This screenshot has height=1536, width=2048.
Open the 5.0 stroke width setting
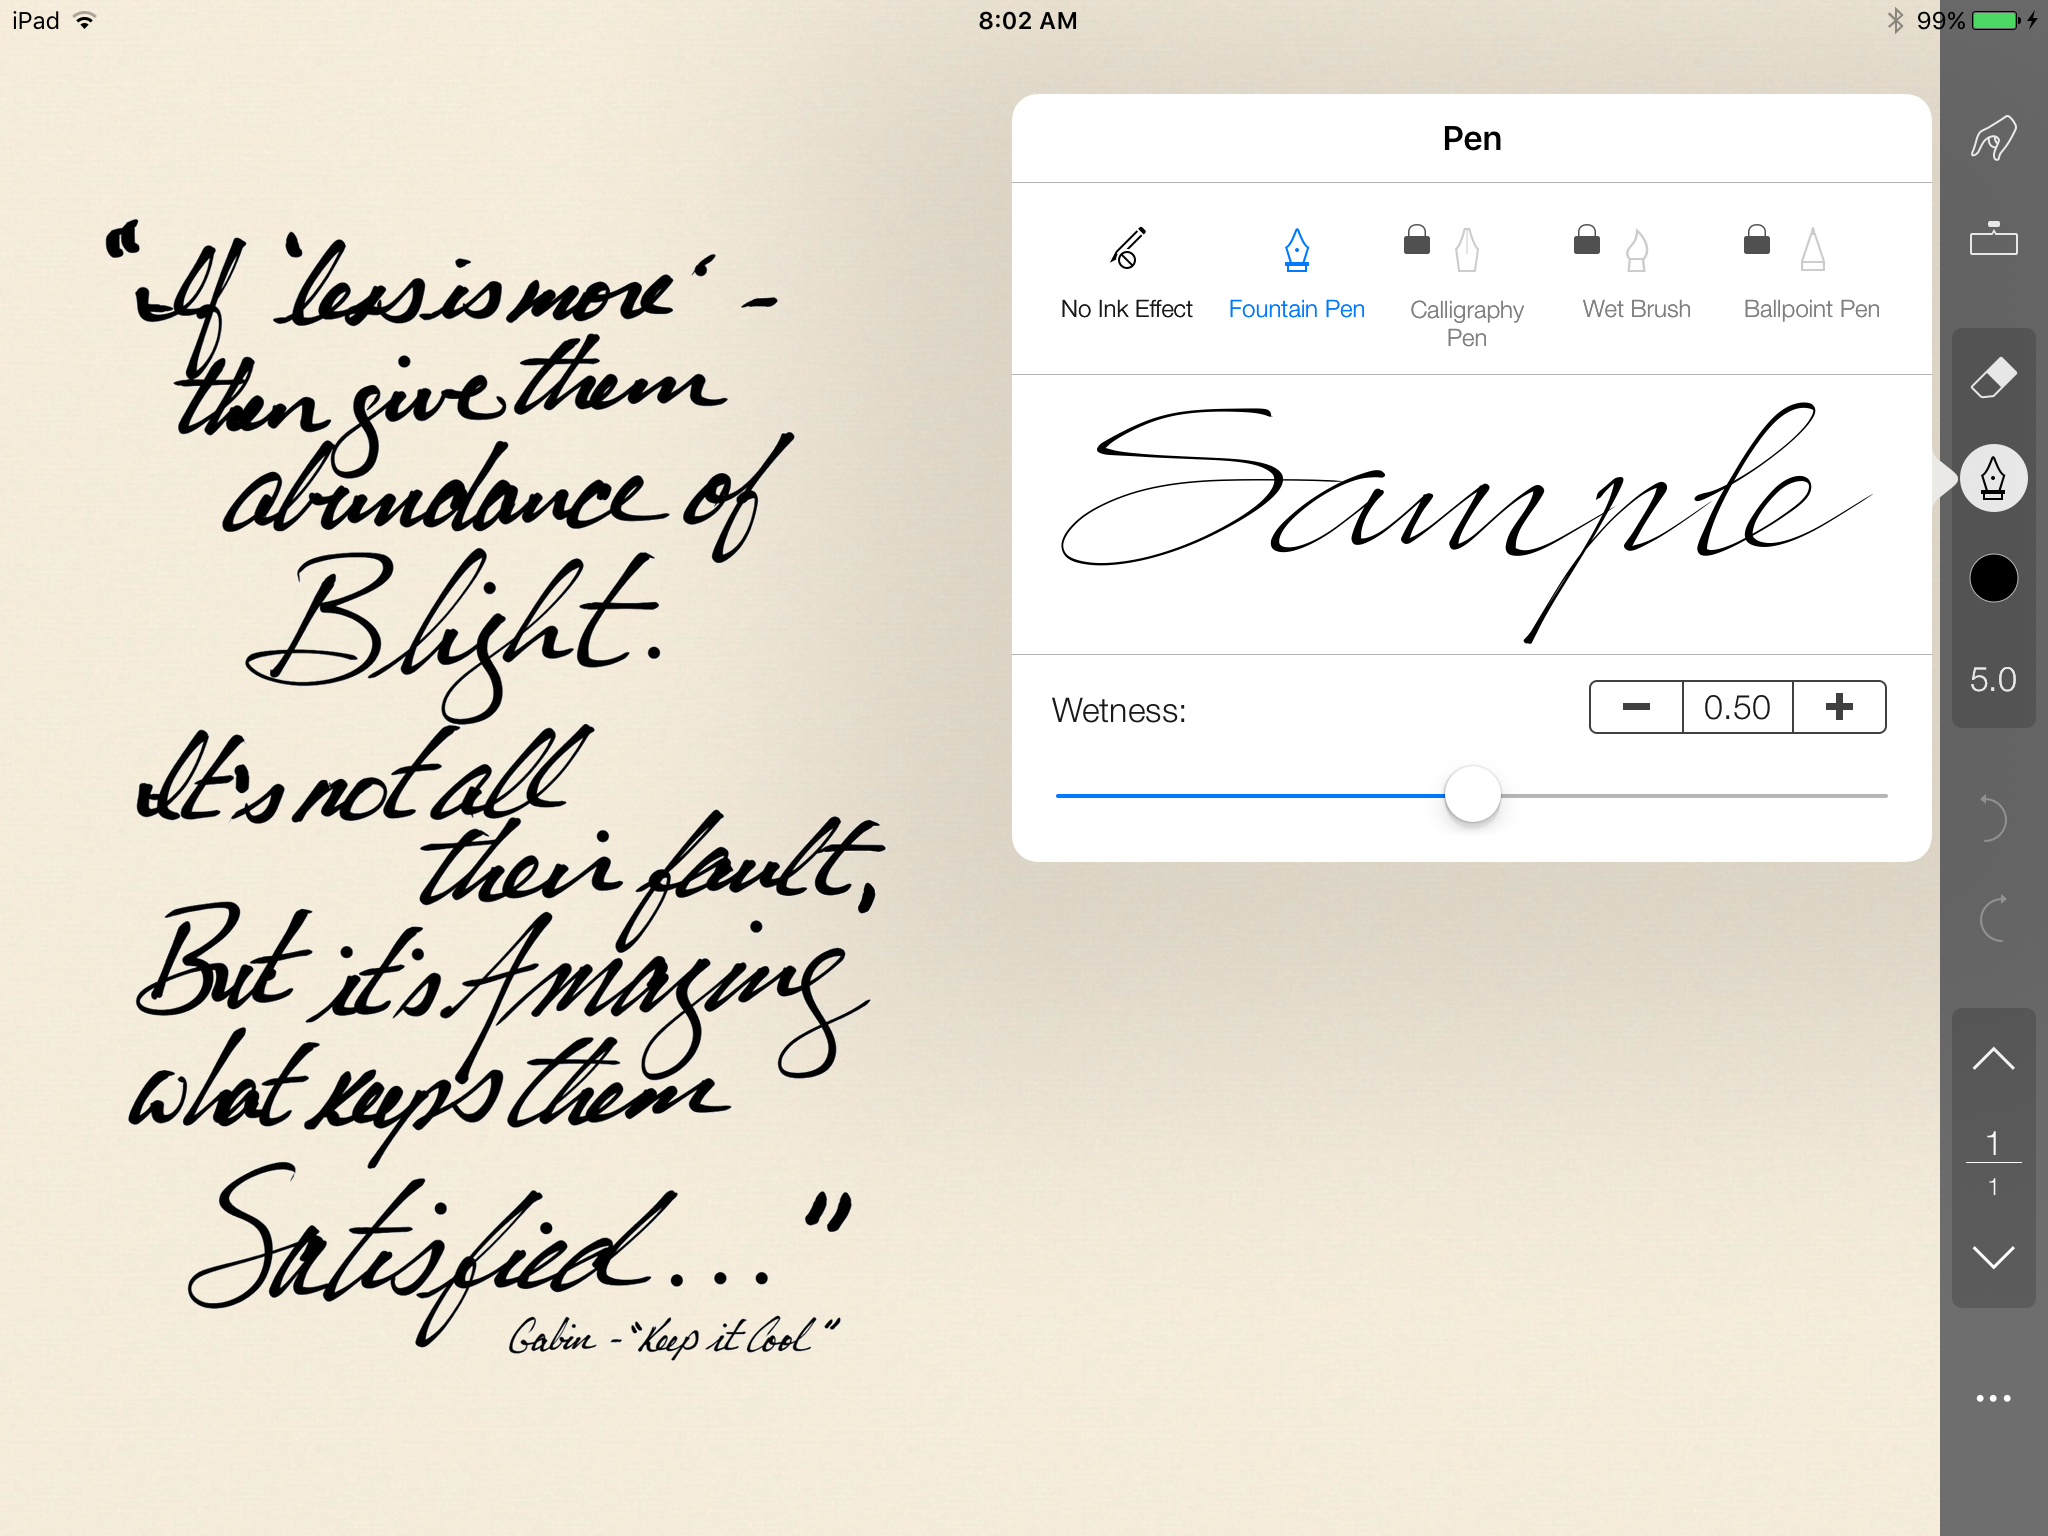point(1993,680)
